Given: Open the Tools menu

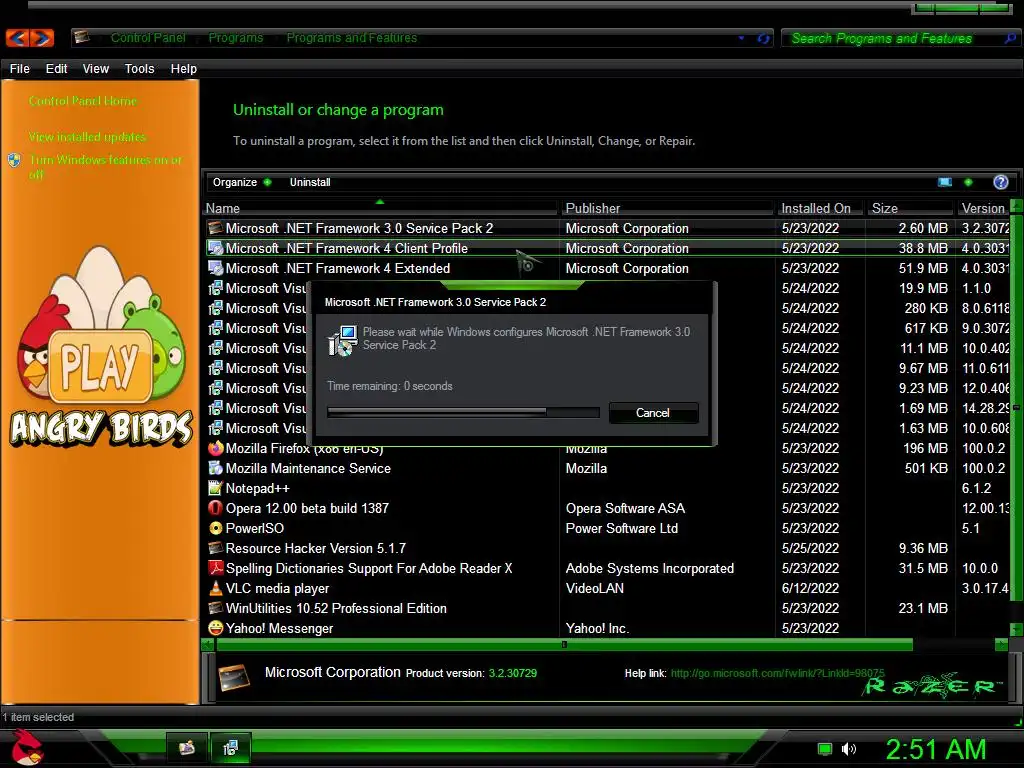Looking at the screenshot, I should [x=139, y=69].
